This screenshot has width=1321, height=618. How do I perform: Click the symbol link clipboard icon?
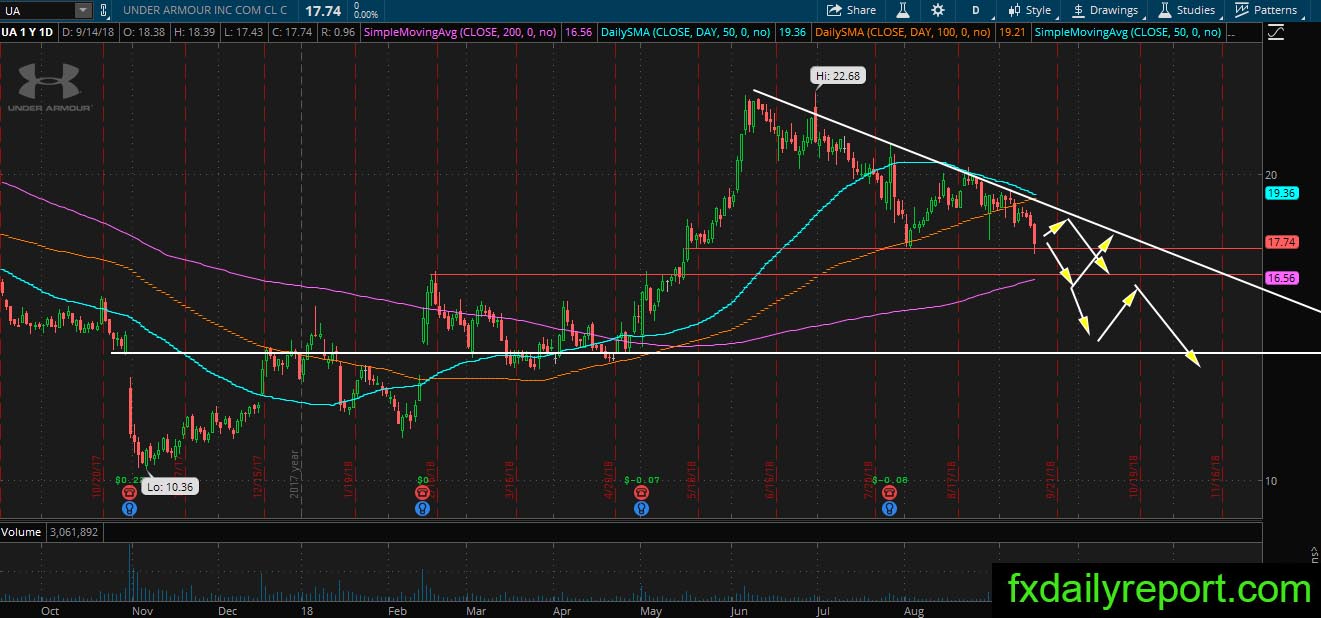point(102,10)
